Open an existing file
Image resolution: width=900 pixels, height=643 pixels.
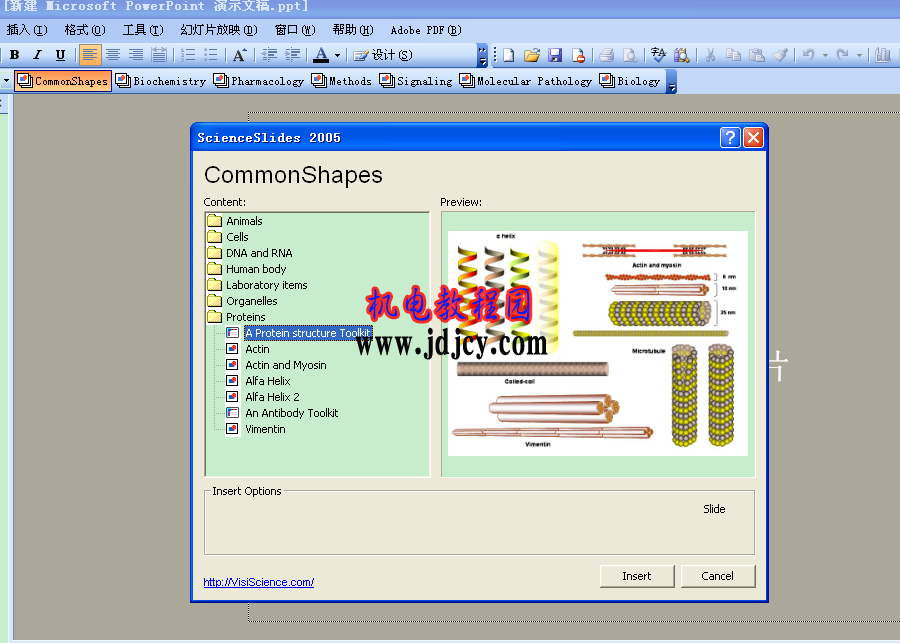tap(532, 55)
